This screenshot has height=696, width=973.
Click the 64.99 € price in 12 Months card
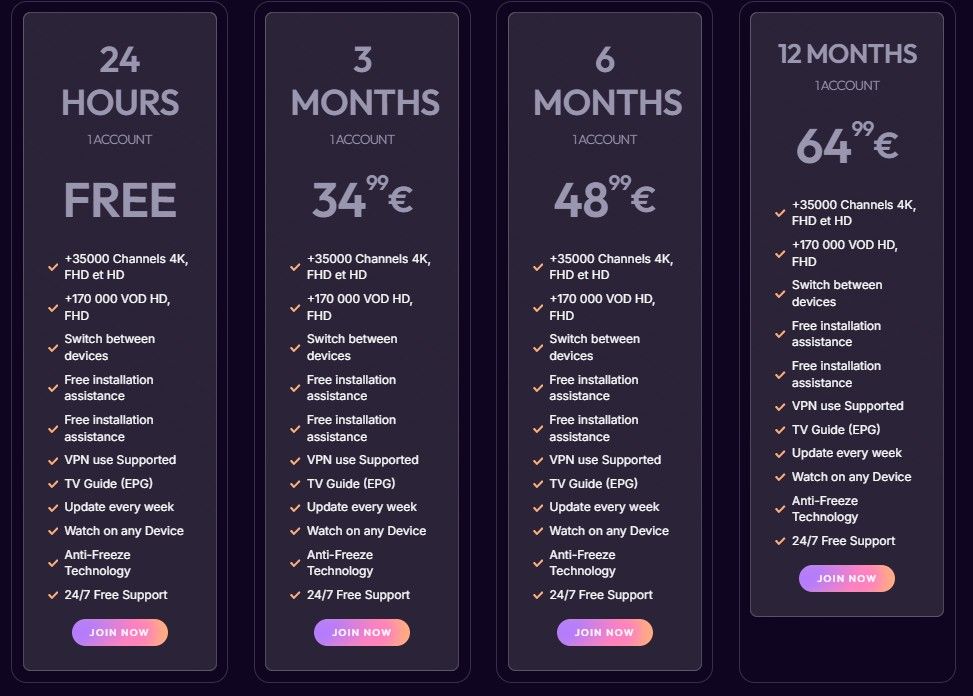(x=846, y=143)
